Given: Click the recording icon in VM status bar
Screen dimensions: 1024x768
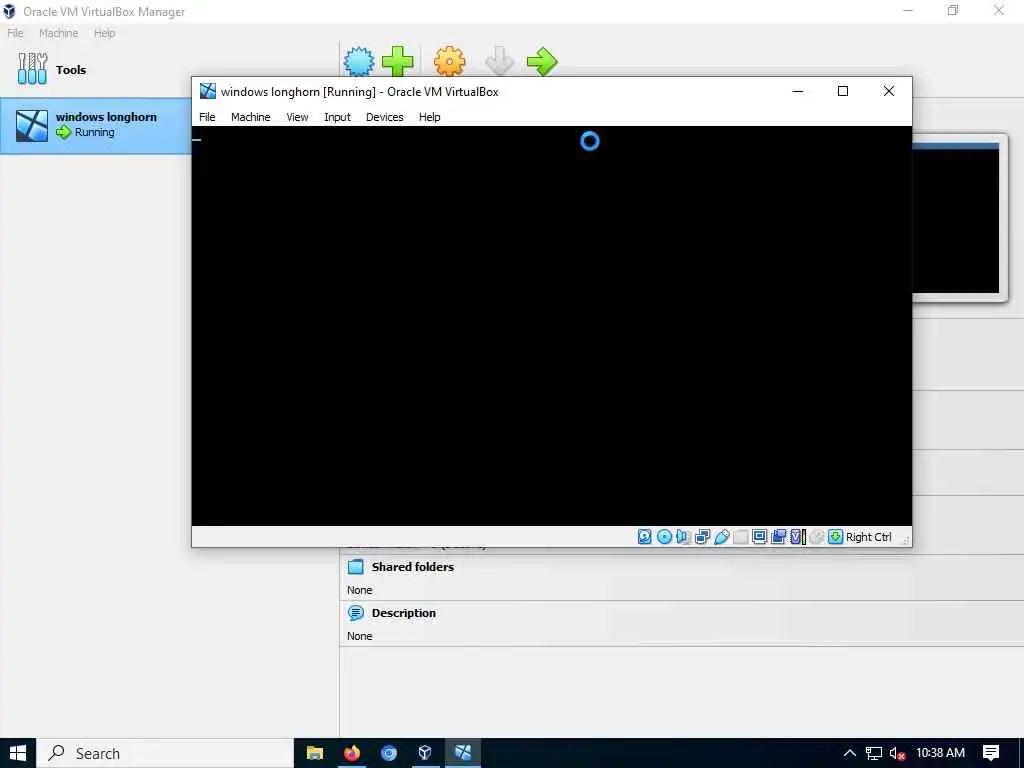Looking at the screenshot, I should click(x=778, y=537).
